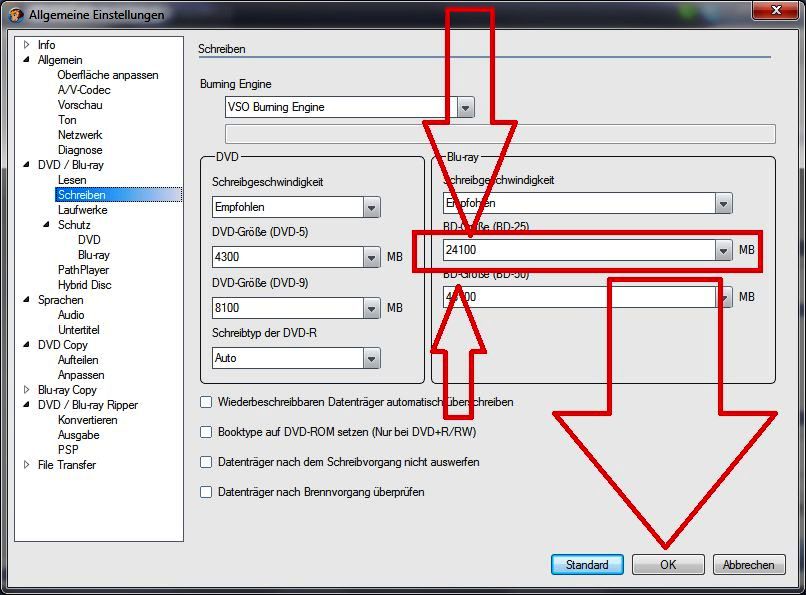
Task: Open DVD-9 size dropdown arrow
Action: coord(371,308)
